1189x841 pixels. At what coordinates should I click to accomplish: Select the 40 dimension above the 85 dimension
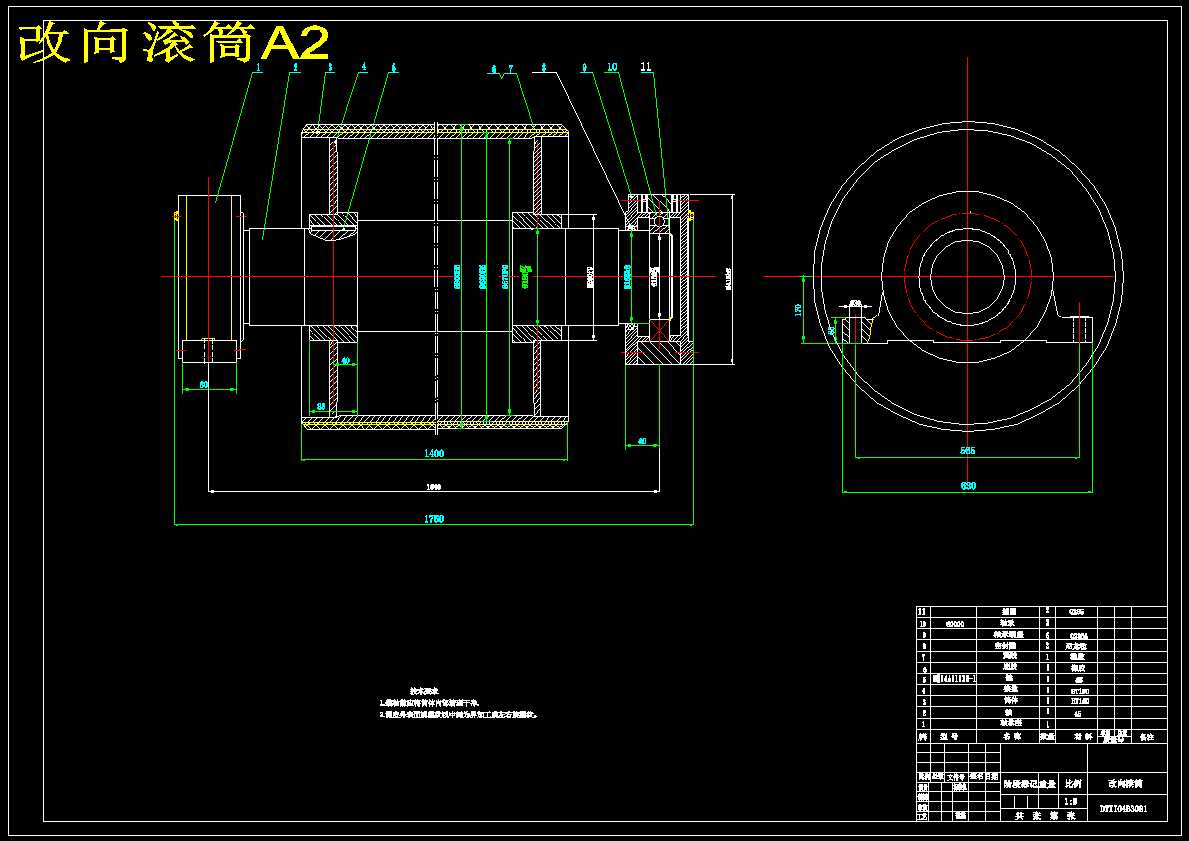point(345,361)
